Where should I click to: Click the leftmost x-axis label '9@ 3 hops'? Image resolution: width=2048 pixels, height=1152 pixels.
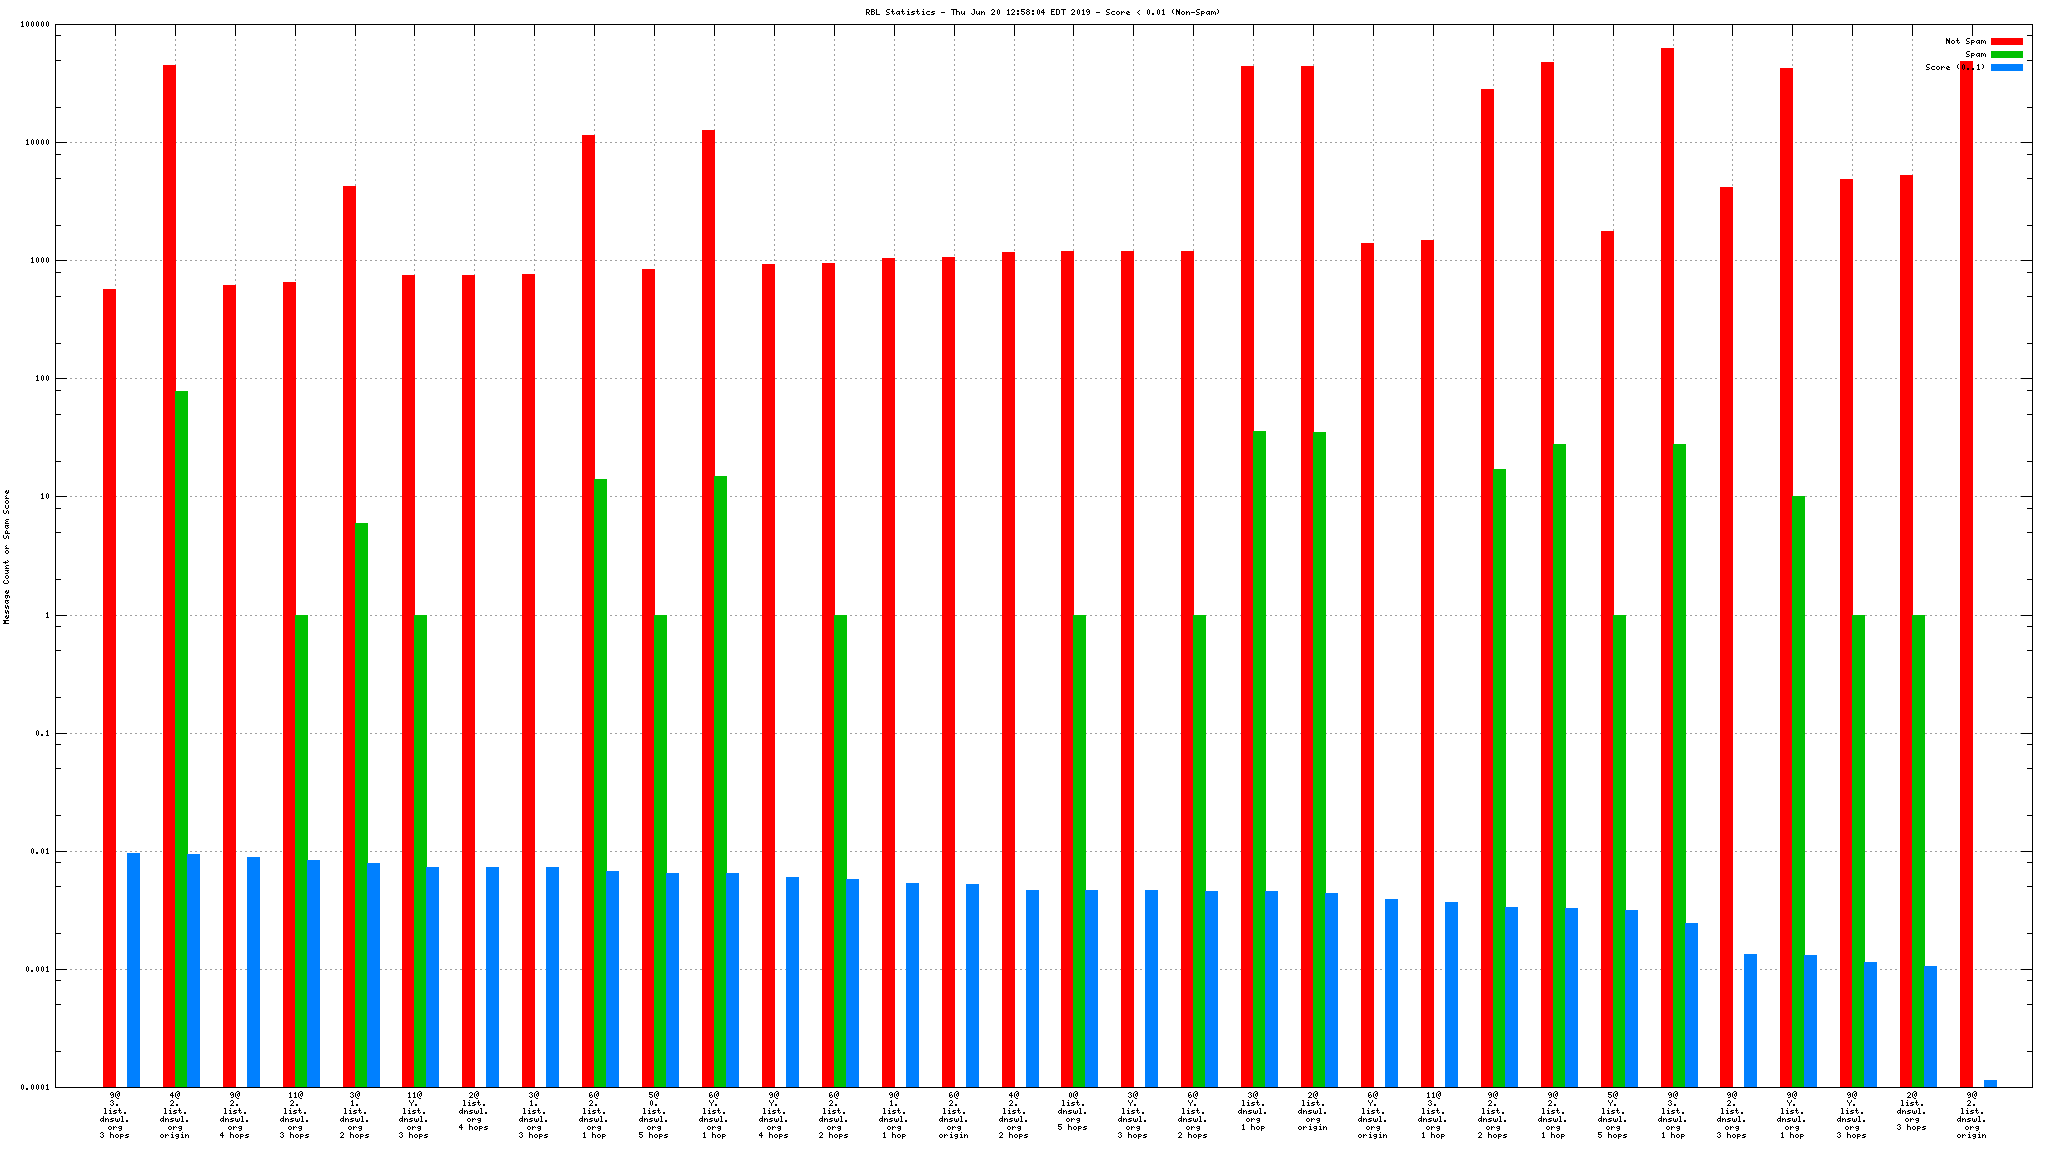click(x=115, y=1115)
